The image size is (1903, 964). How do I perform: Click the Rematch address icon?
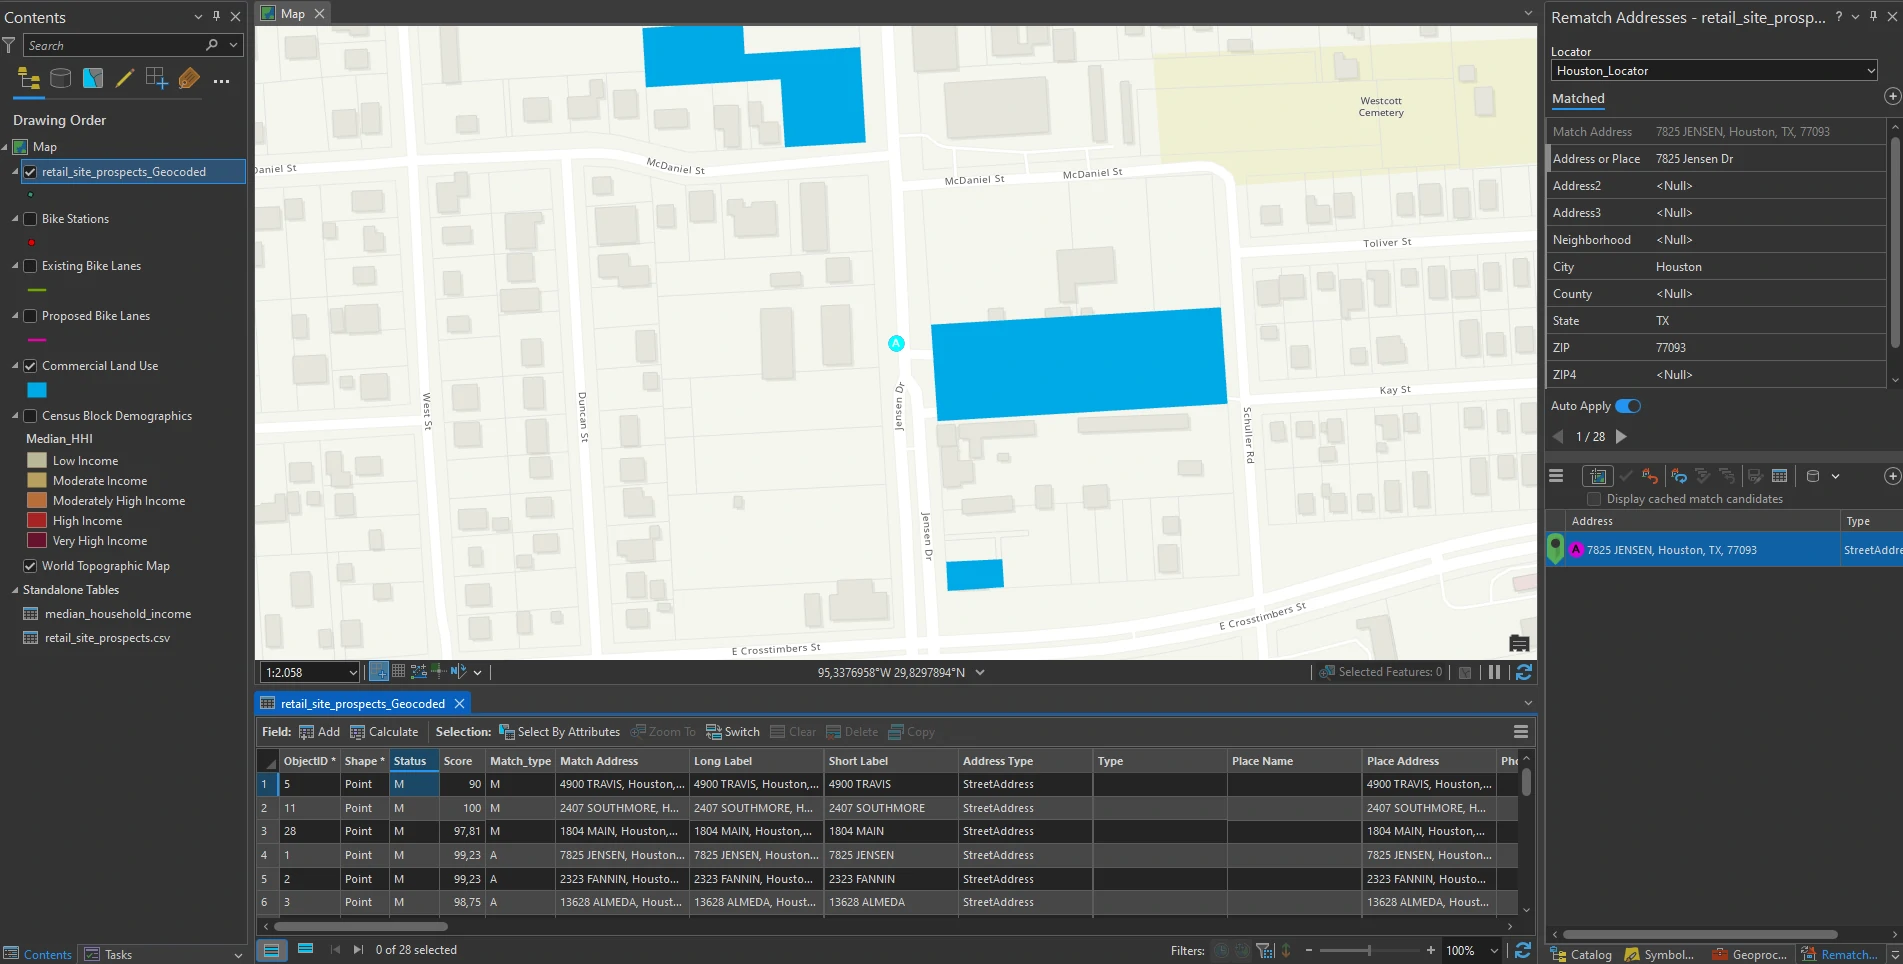[1679, 476]
